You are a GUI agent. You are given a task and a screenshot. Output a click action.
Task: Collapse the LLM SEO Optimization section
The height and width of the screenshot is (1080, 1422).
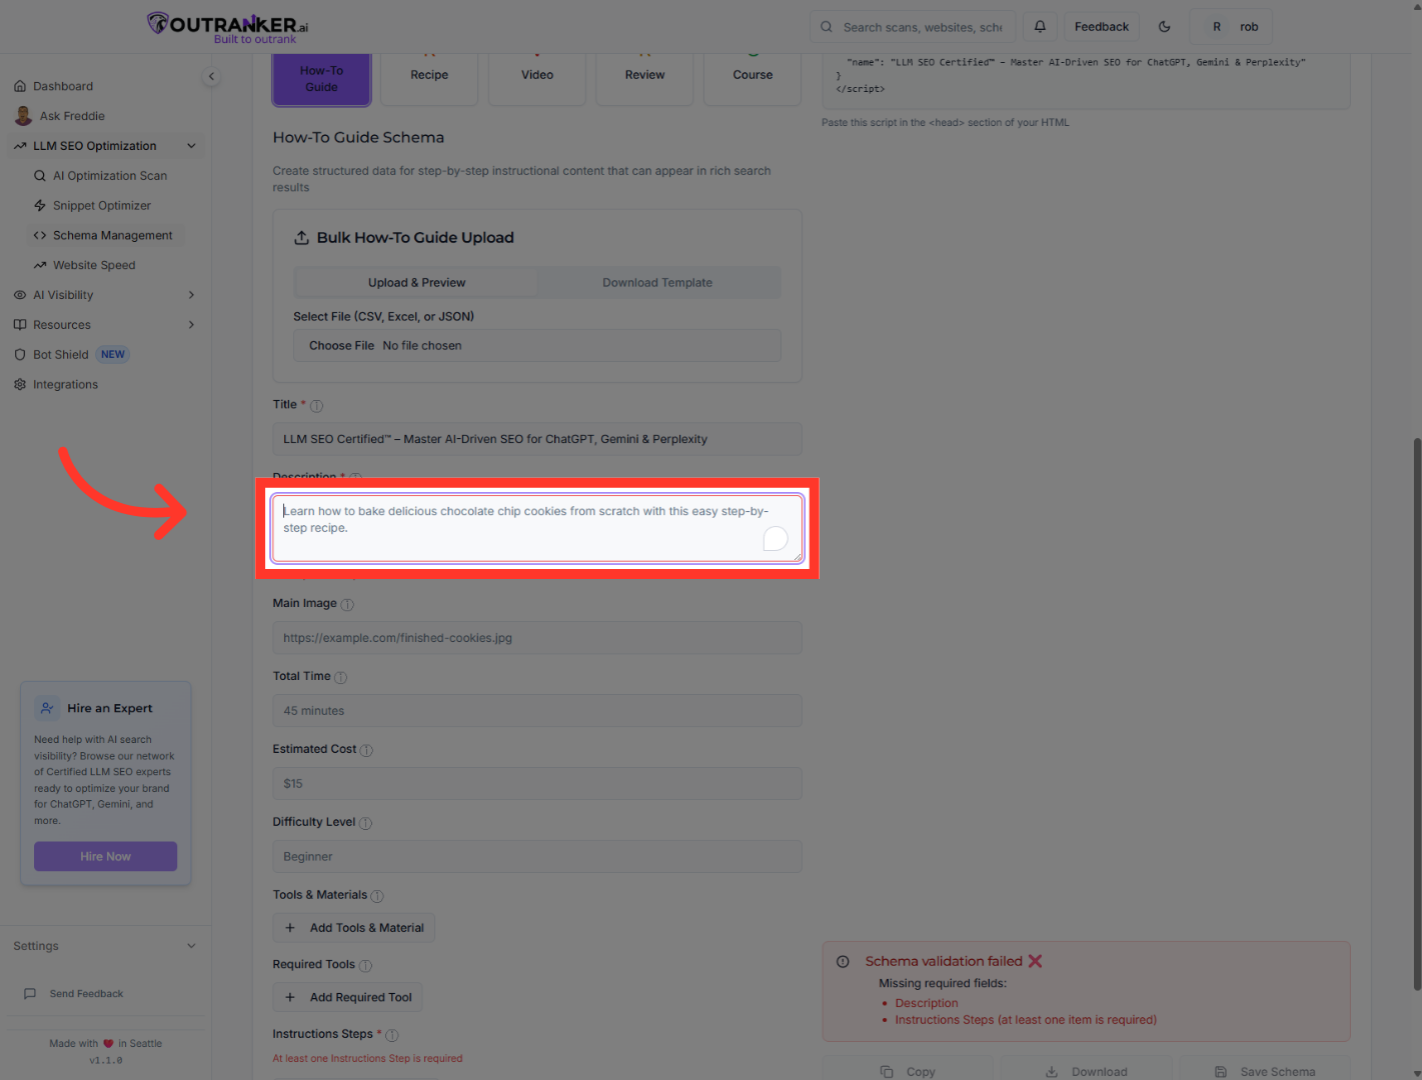[x=191, y=145]
